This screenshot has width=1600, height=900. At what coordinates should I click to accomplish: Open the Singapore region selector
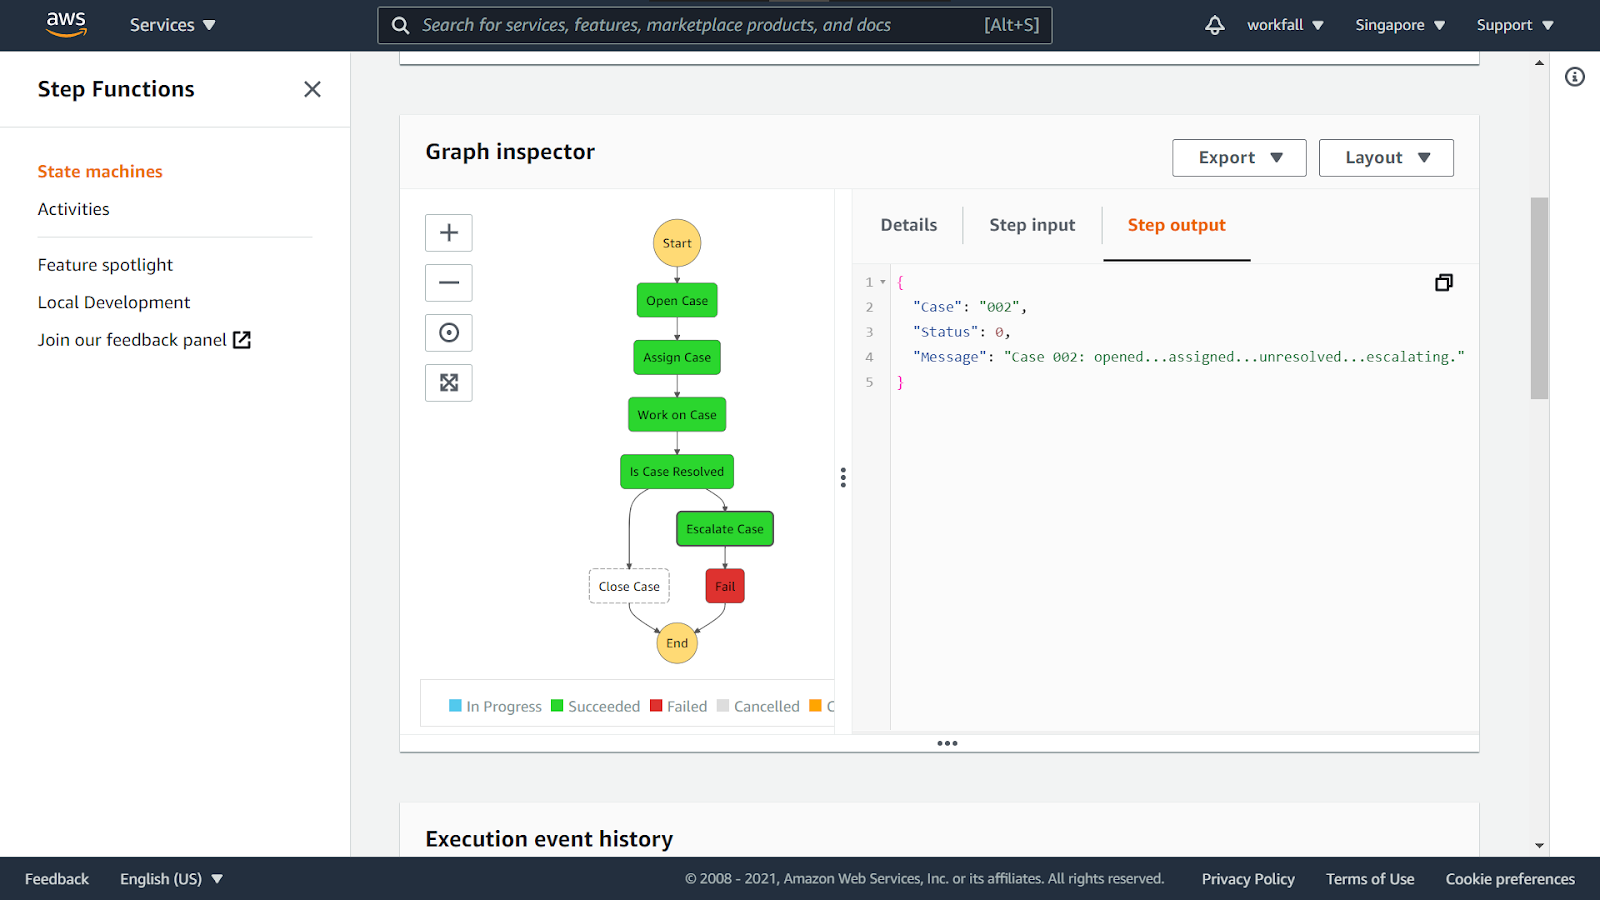(1400, 25)
